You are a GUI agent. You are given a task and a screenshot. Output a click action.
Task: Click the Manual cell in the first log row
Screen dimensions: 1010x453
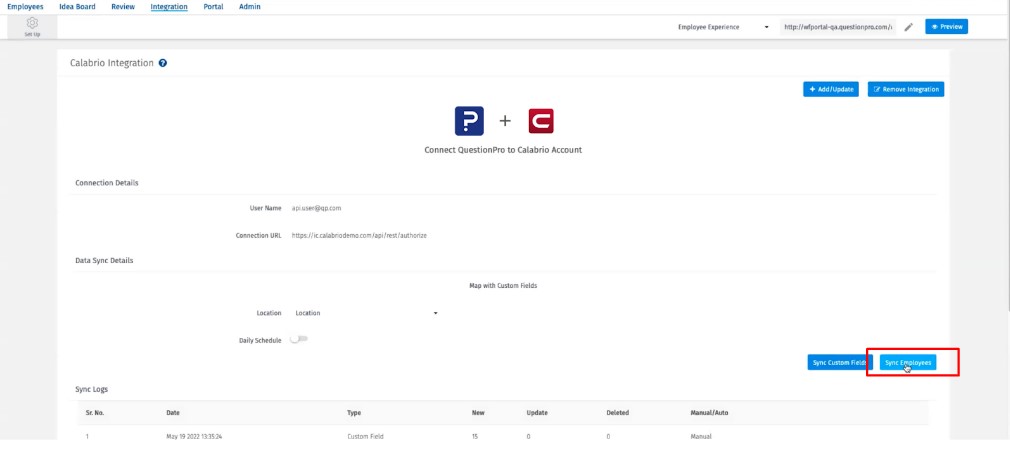coord(701,436)
